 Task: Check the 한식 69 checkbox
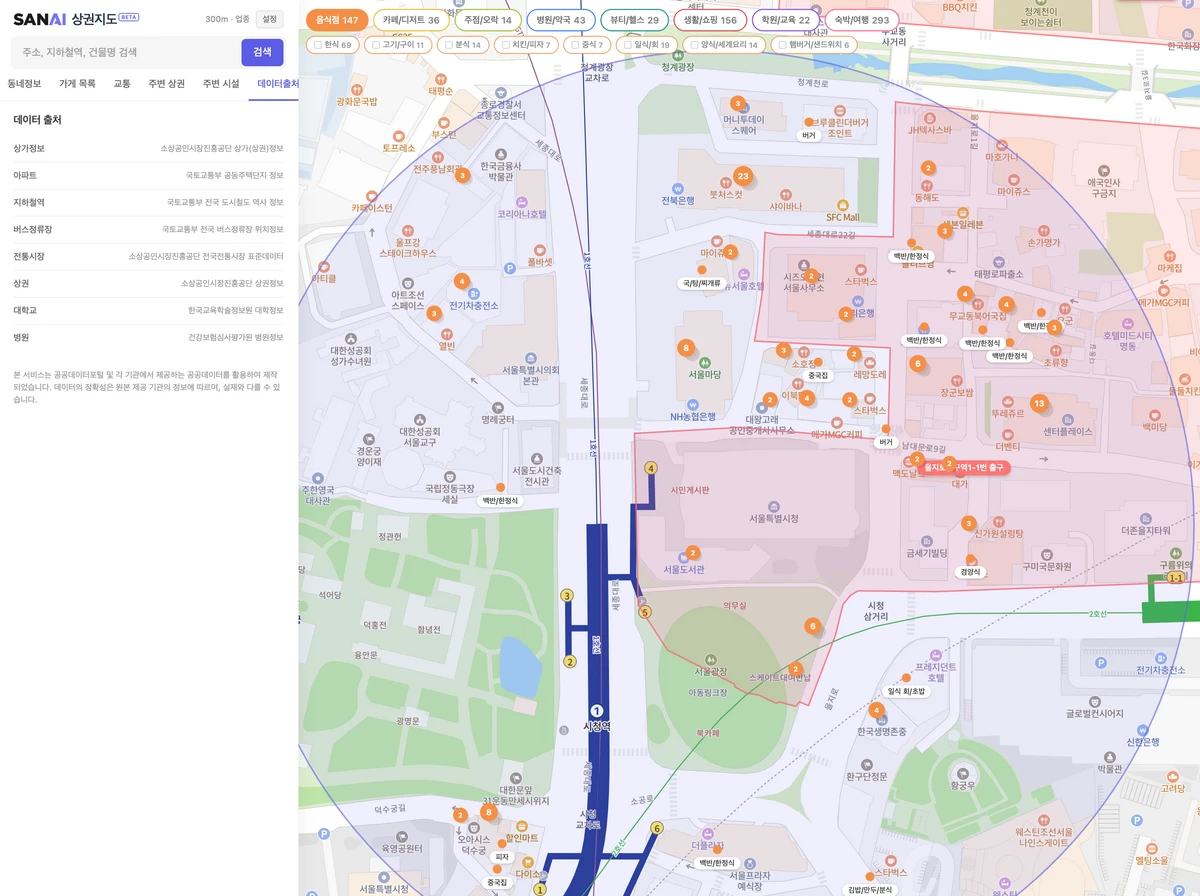(x=317, y=45)
